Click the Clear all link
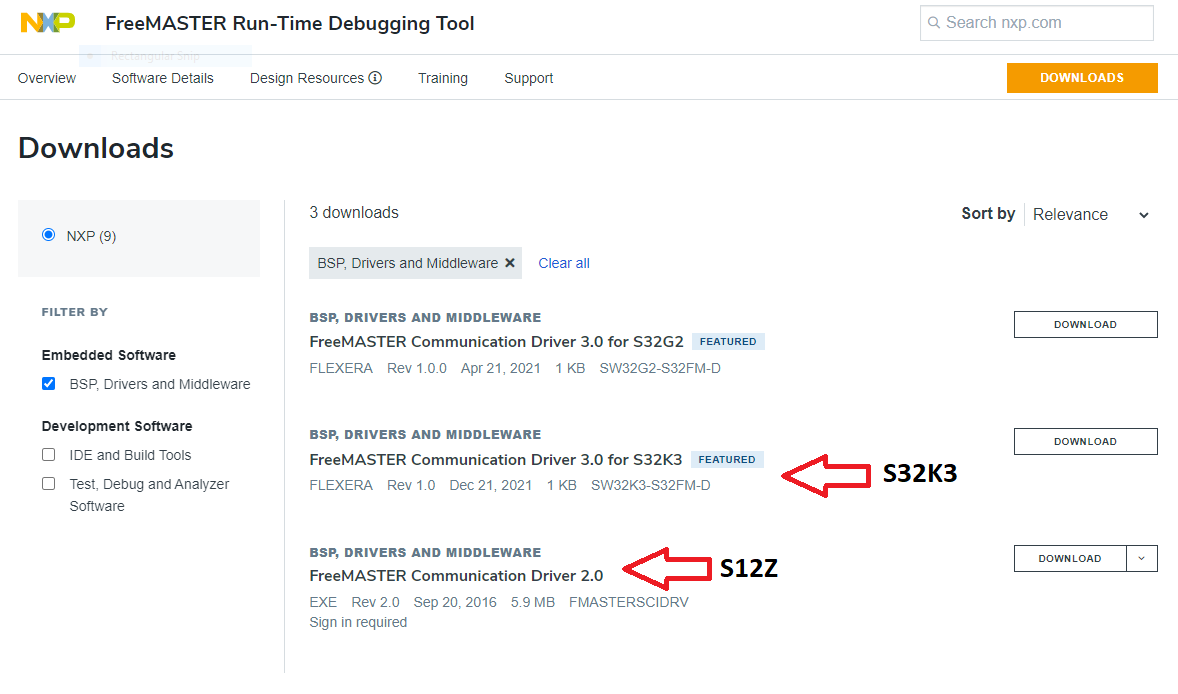Image resolution: width=1178 pixels, height=694 pixels. click(x=563, y=262)
